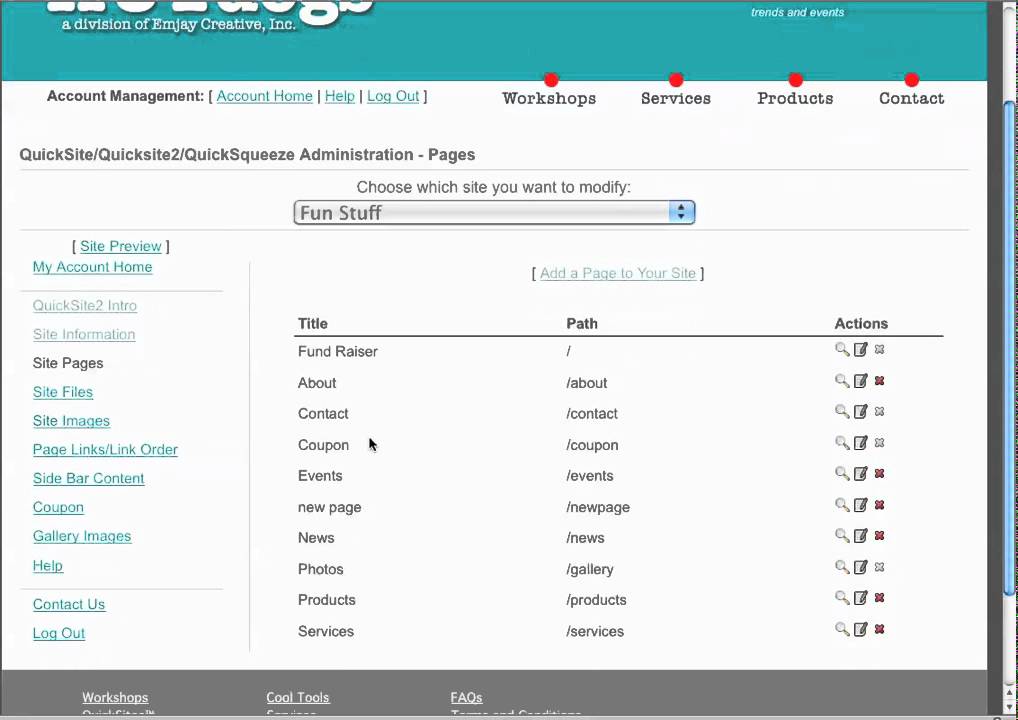Viewport: 1018px width, 720px height.
Task: Open the Help link in Account Management
Action: [x=340, y=96]
